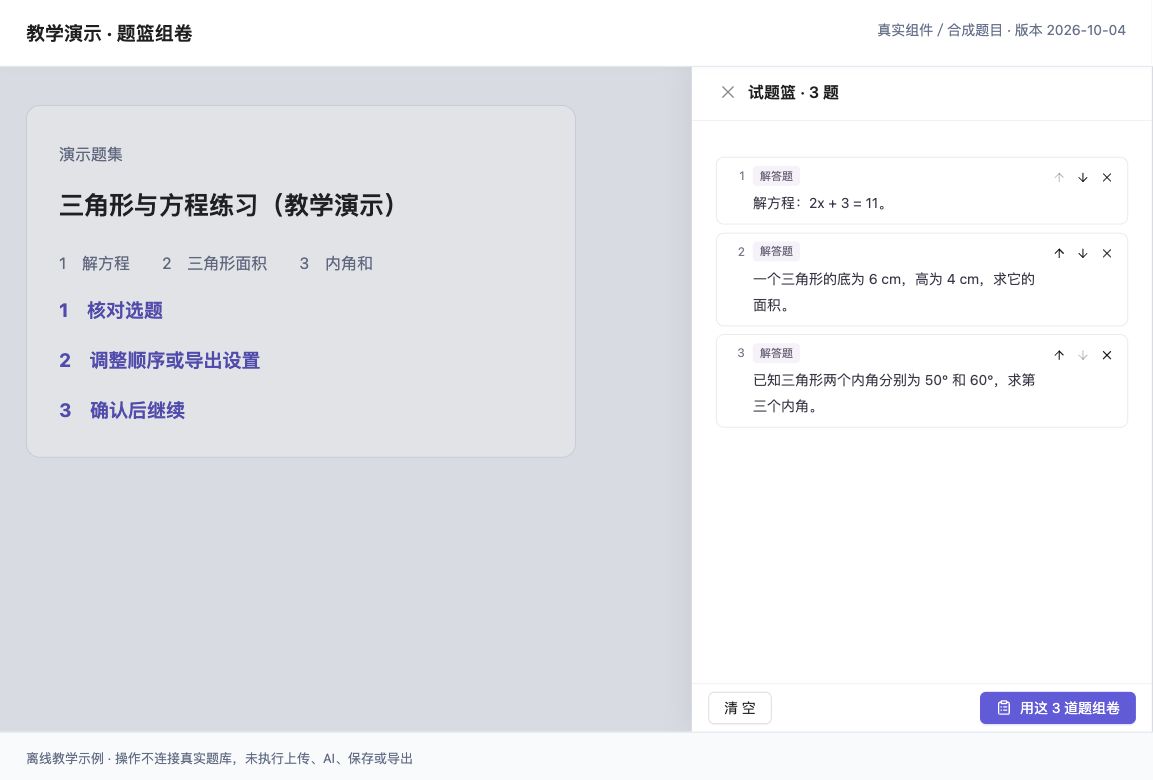Select 内角和 item in summary list
This screenshot has width=1153, height=780.
336,263
